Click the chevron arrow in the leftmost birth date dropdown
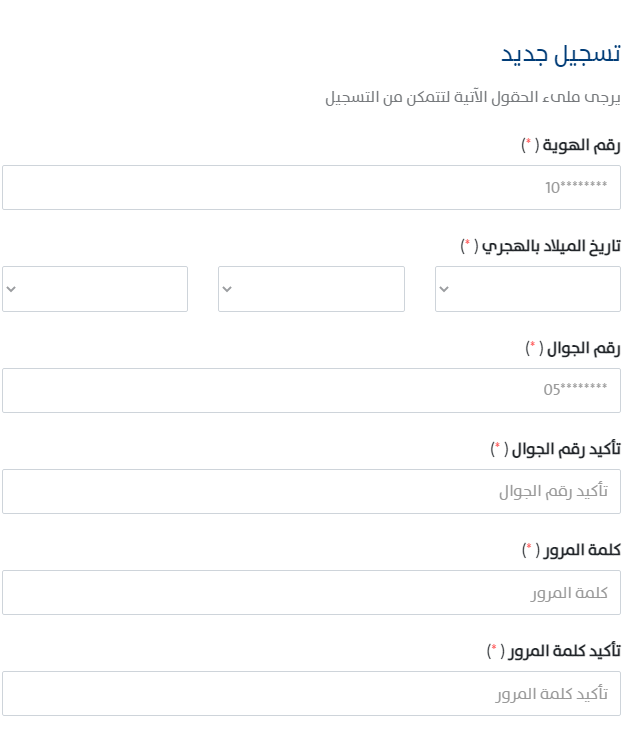628x732 pixels. point(11,289)
